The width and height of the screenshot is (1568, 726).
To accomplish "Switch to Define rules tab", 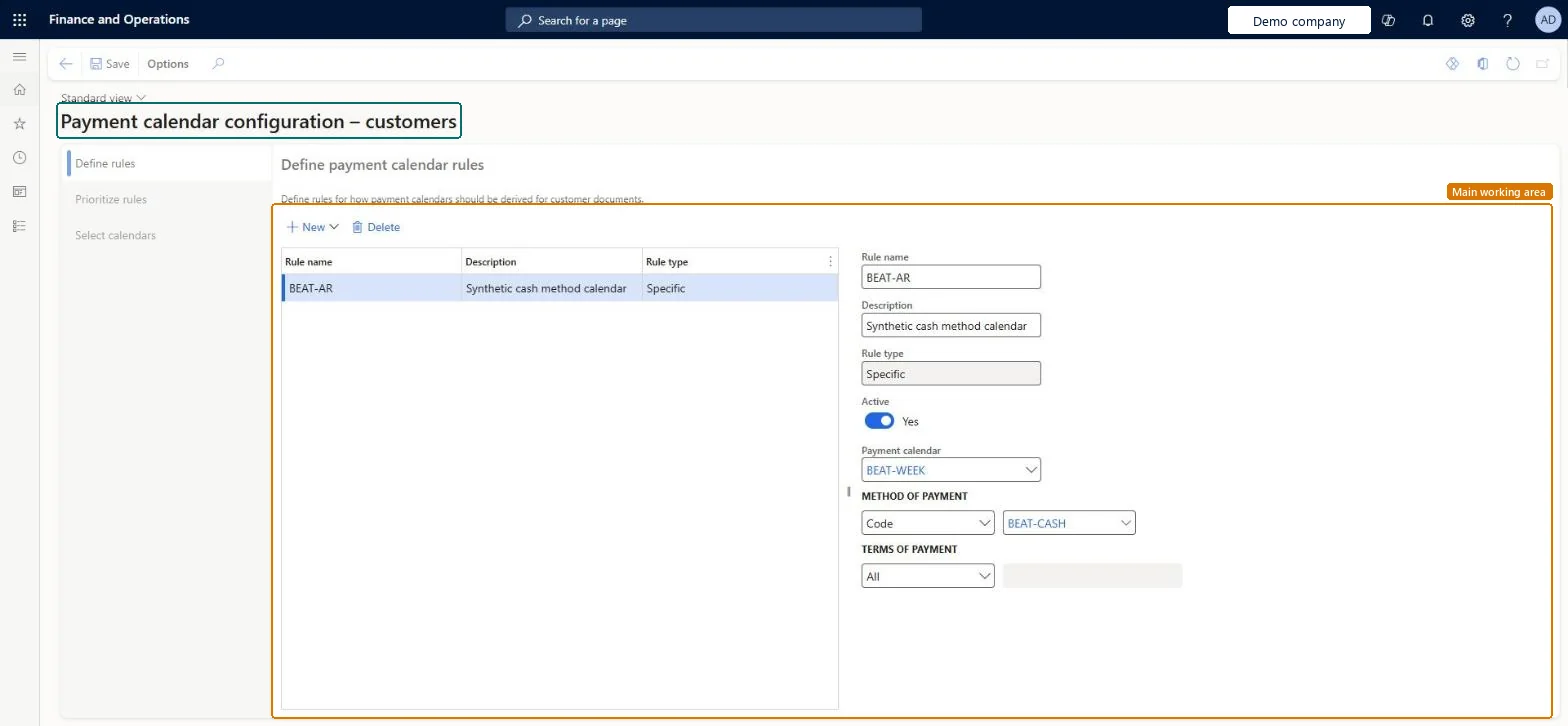I will (105, 163).
